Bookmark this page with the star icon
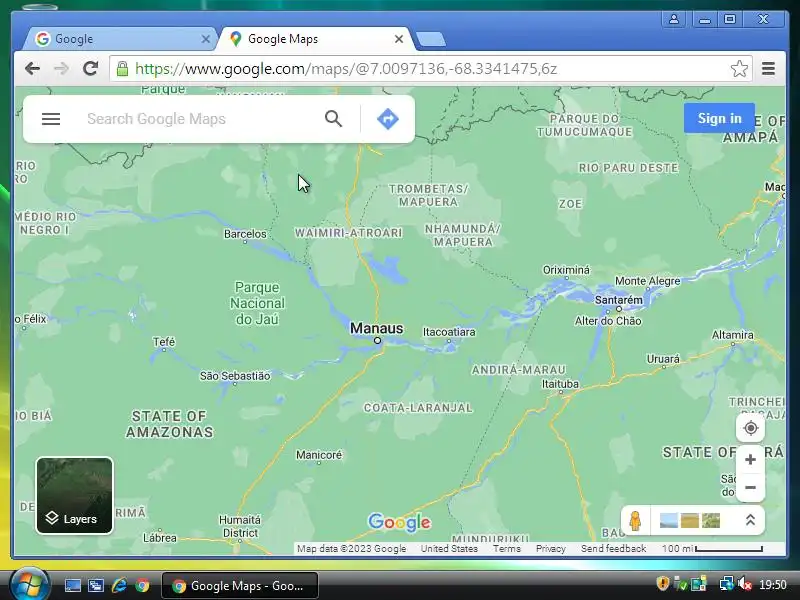 click(x=739, y=68)
